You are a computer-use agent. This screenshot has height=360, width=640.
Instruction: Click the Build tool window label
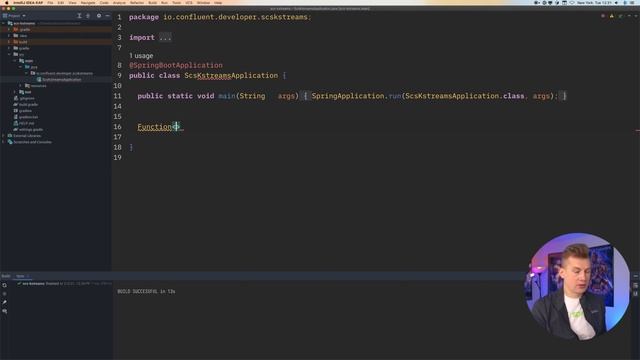(6, 276)
